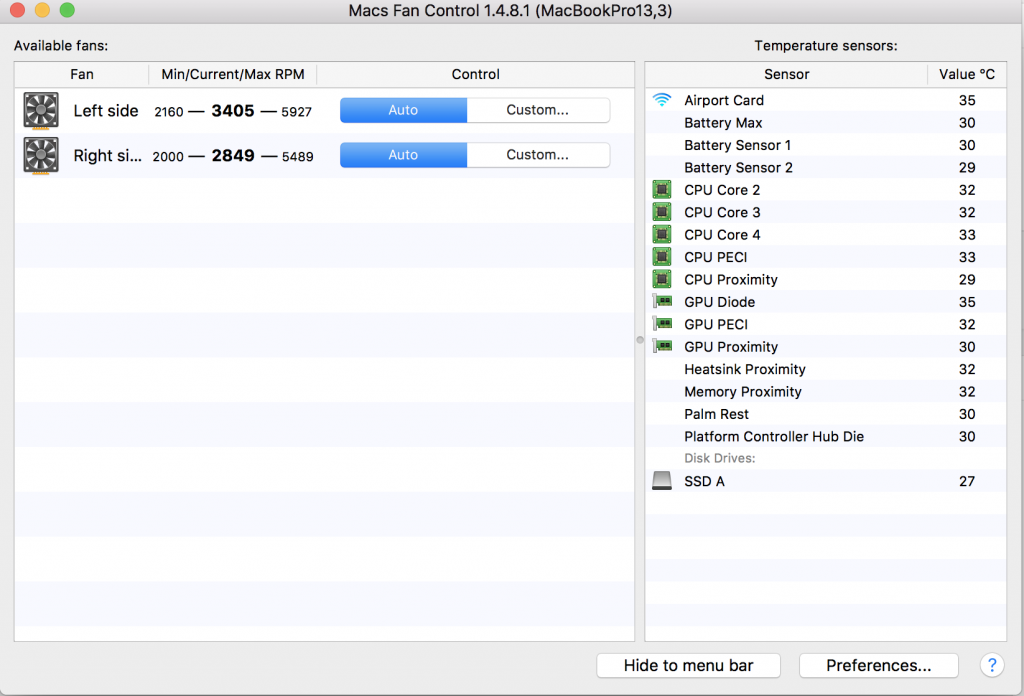Click the 3405 current RPM value
The width and height of the screenshot is (1024, 696).
click(233, 111)
